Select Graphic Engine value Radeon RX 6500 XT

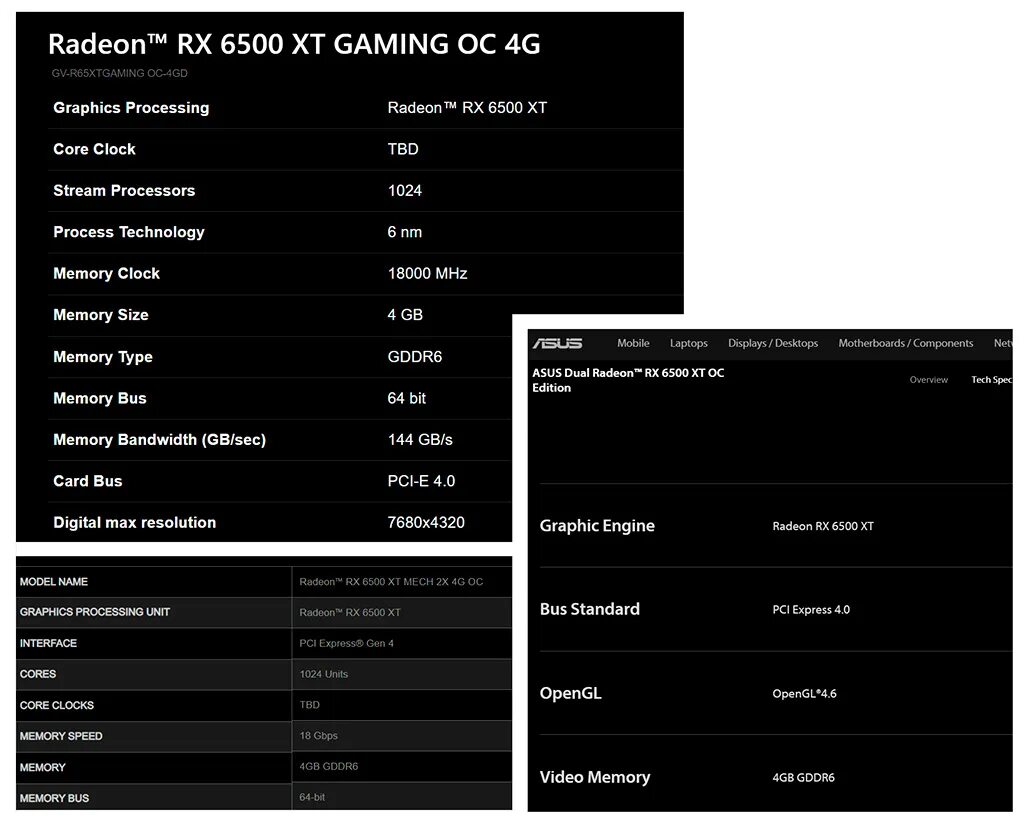click(x=823, y=526)
